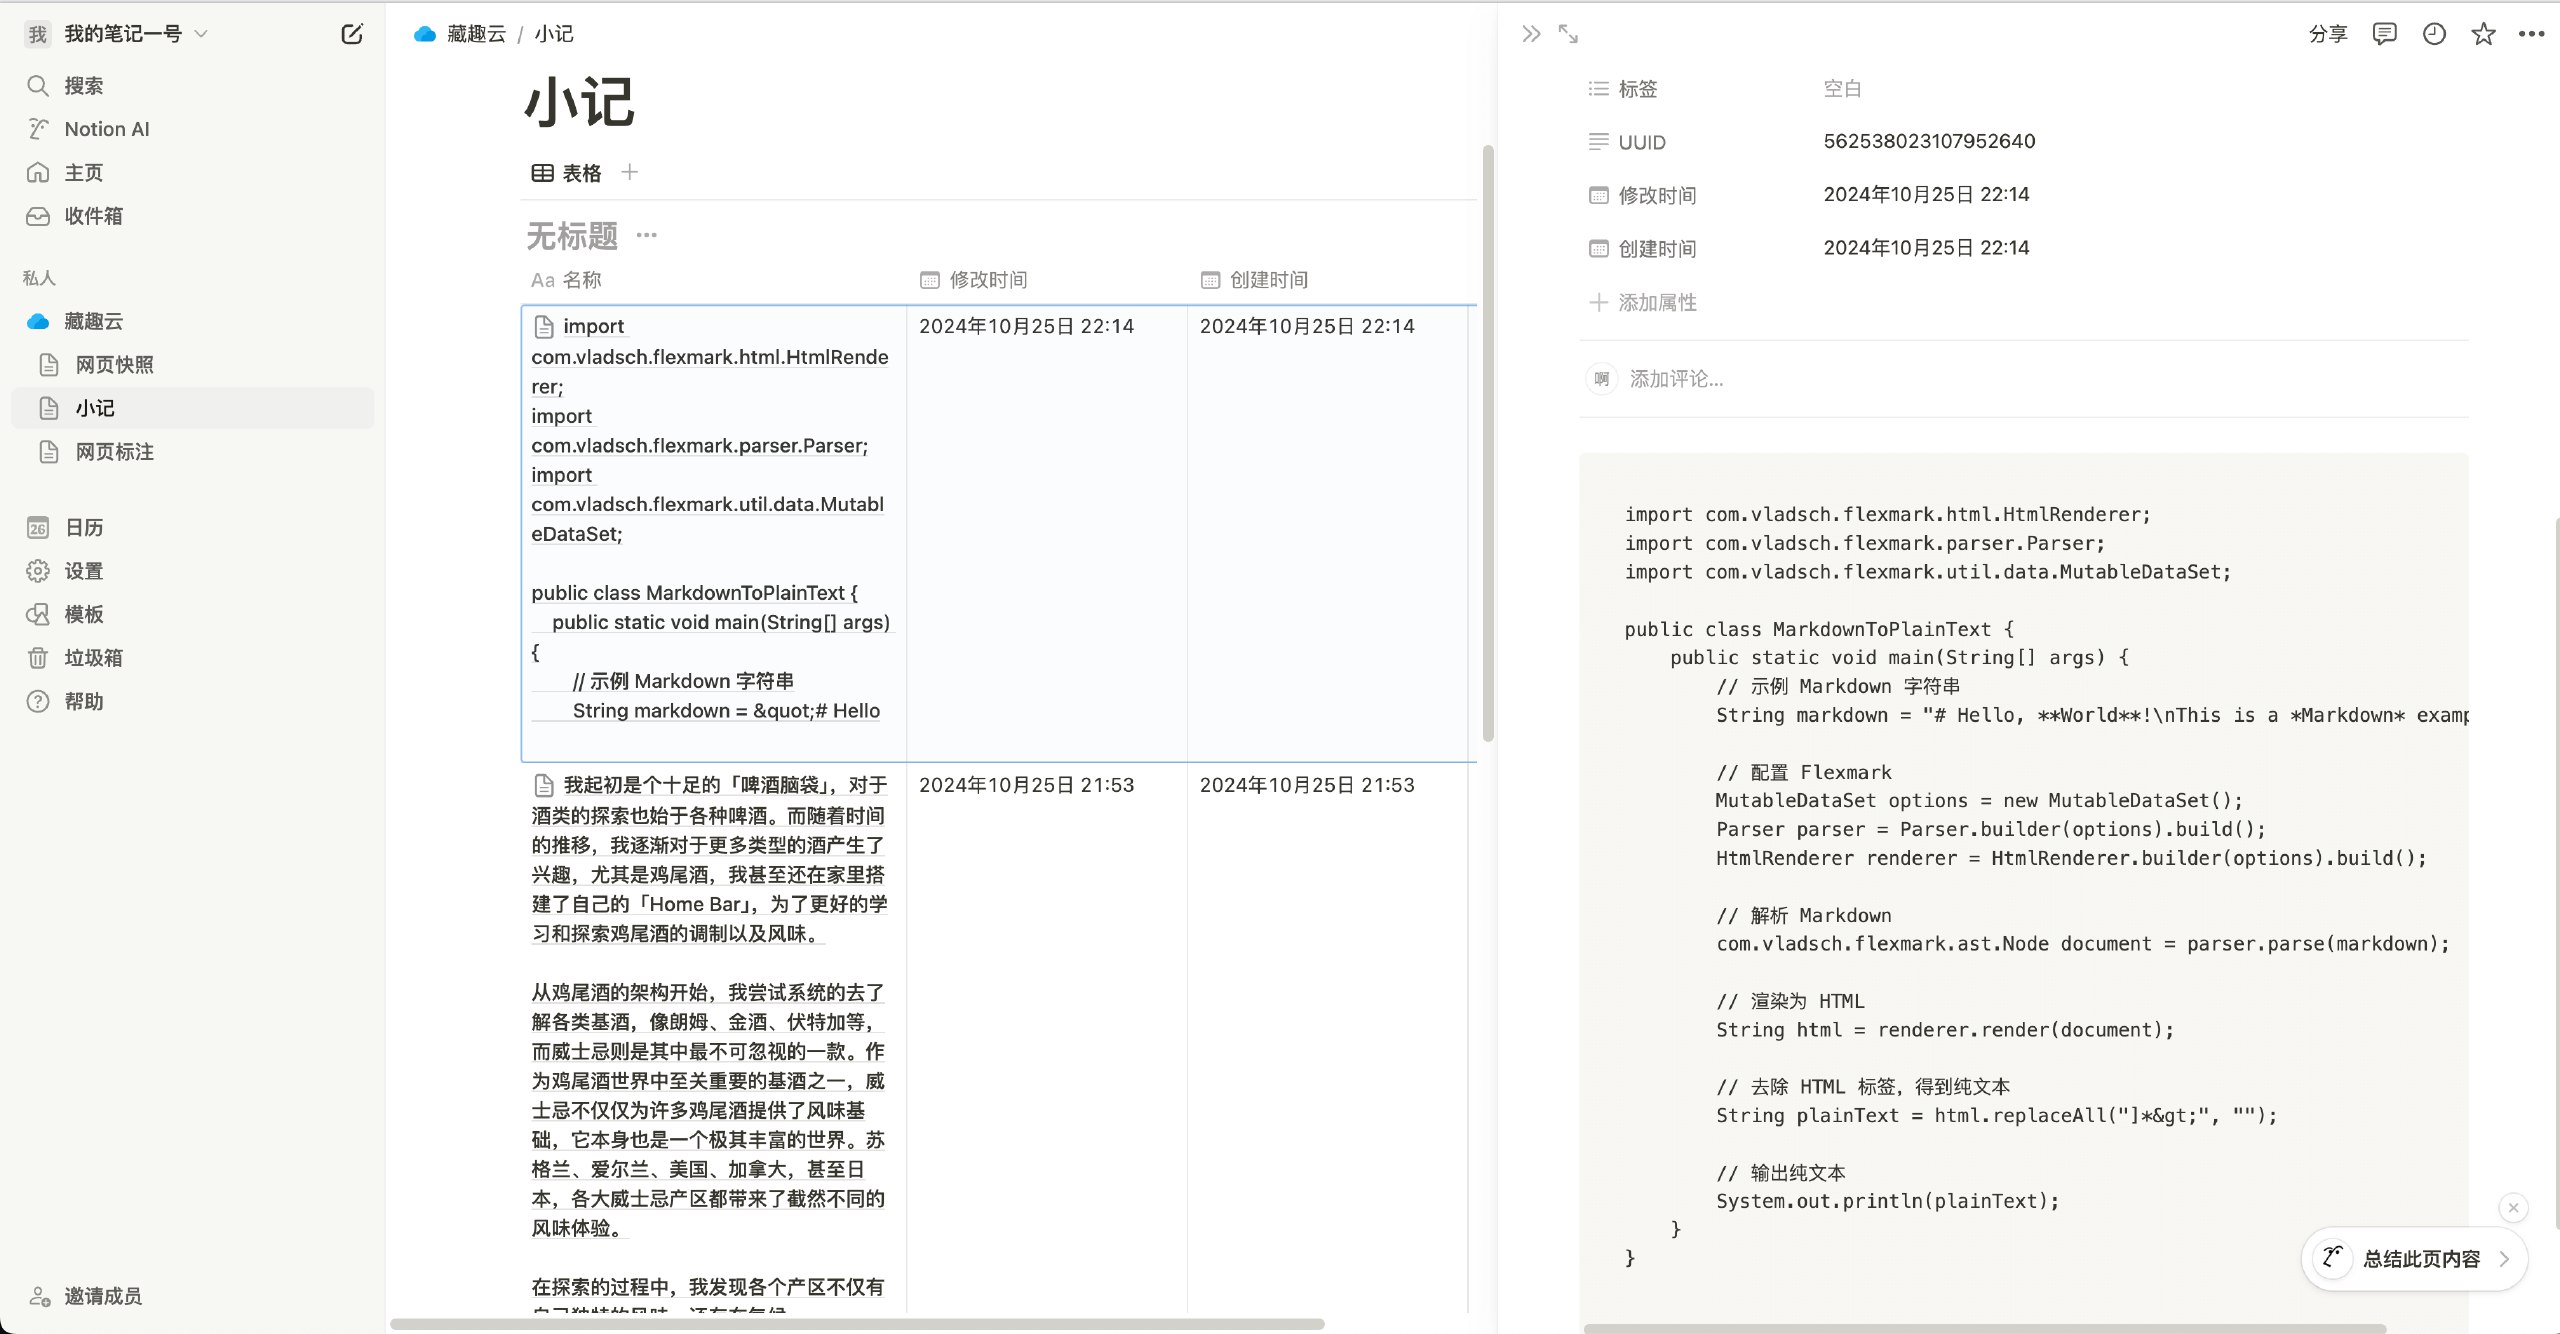Click the UUID value 562538023107952640
This screenshot has height=1334, width=2560.
pos(1929,141)
